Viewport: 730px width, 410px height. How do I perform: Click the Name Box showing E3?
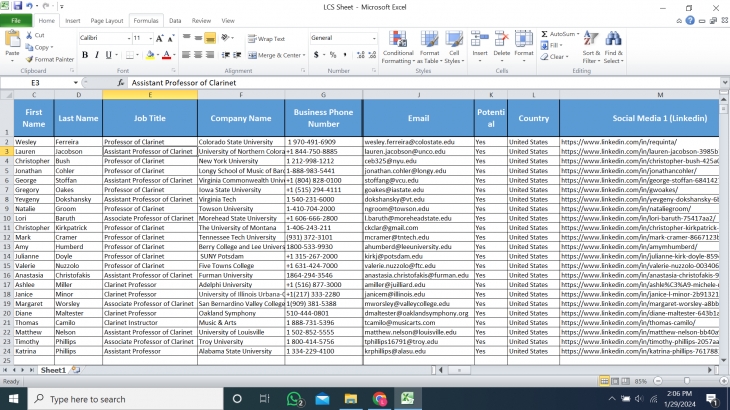[35, 83]
